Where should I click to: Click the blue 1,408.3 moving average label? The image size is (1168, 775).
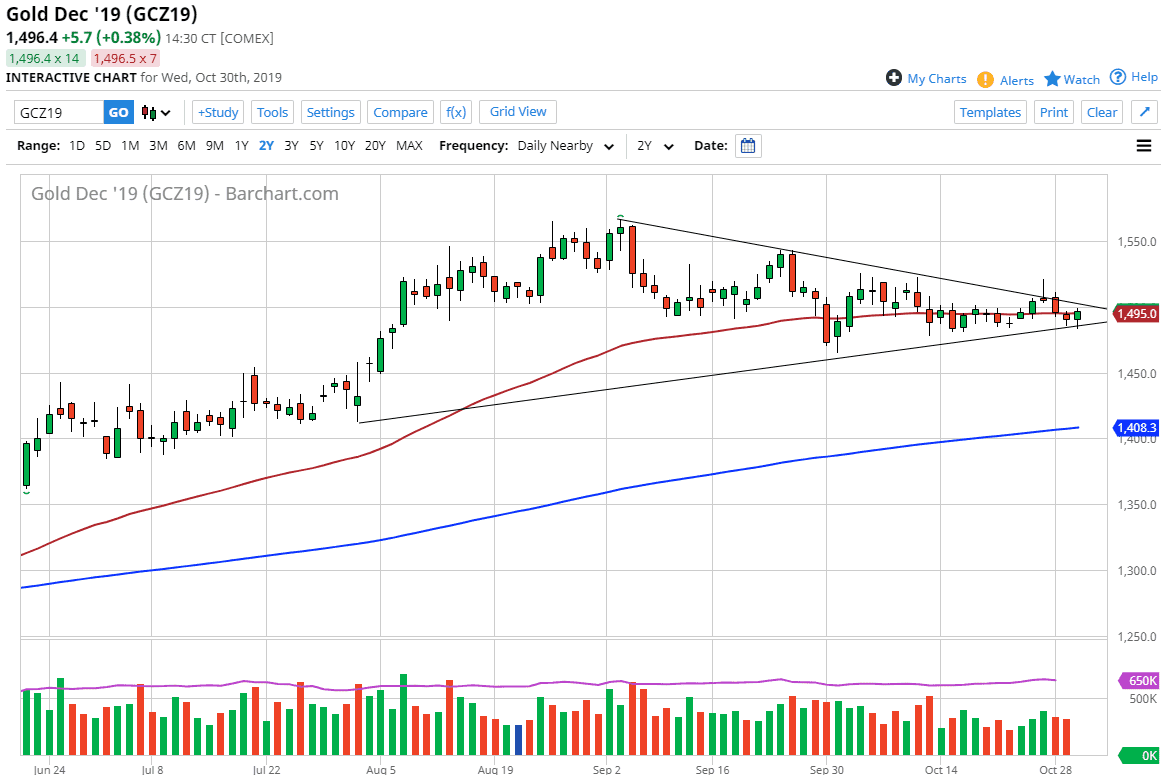(1134, 428)
